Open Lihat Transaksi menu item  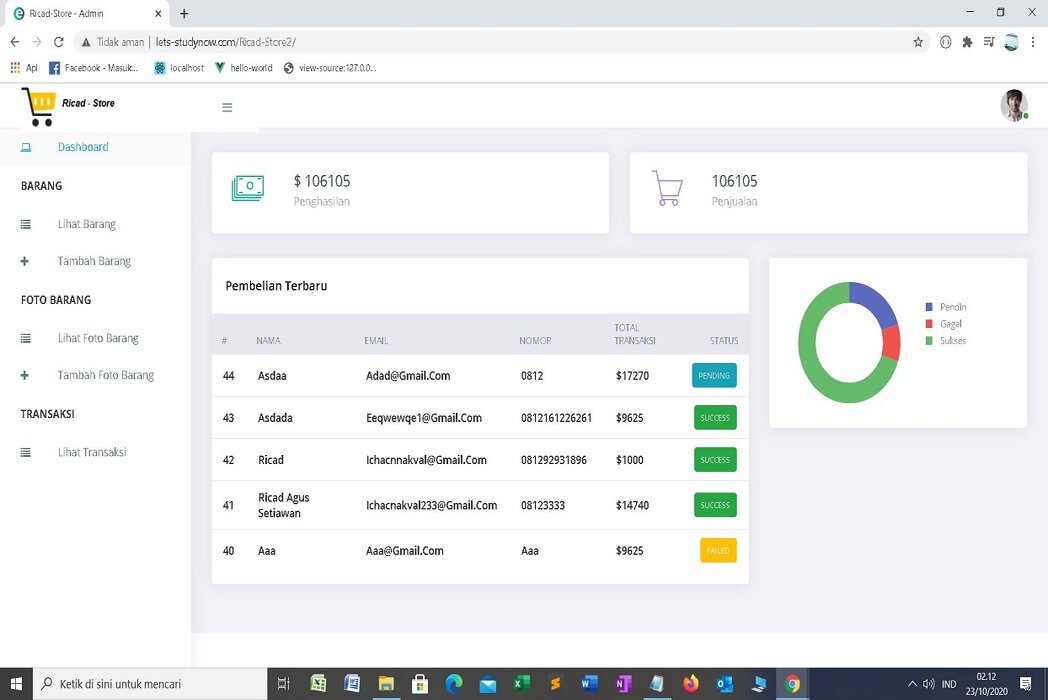(92, 453)
